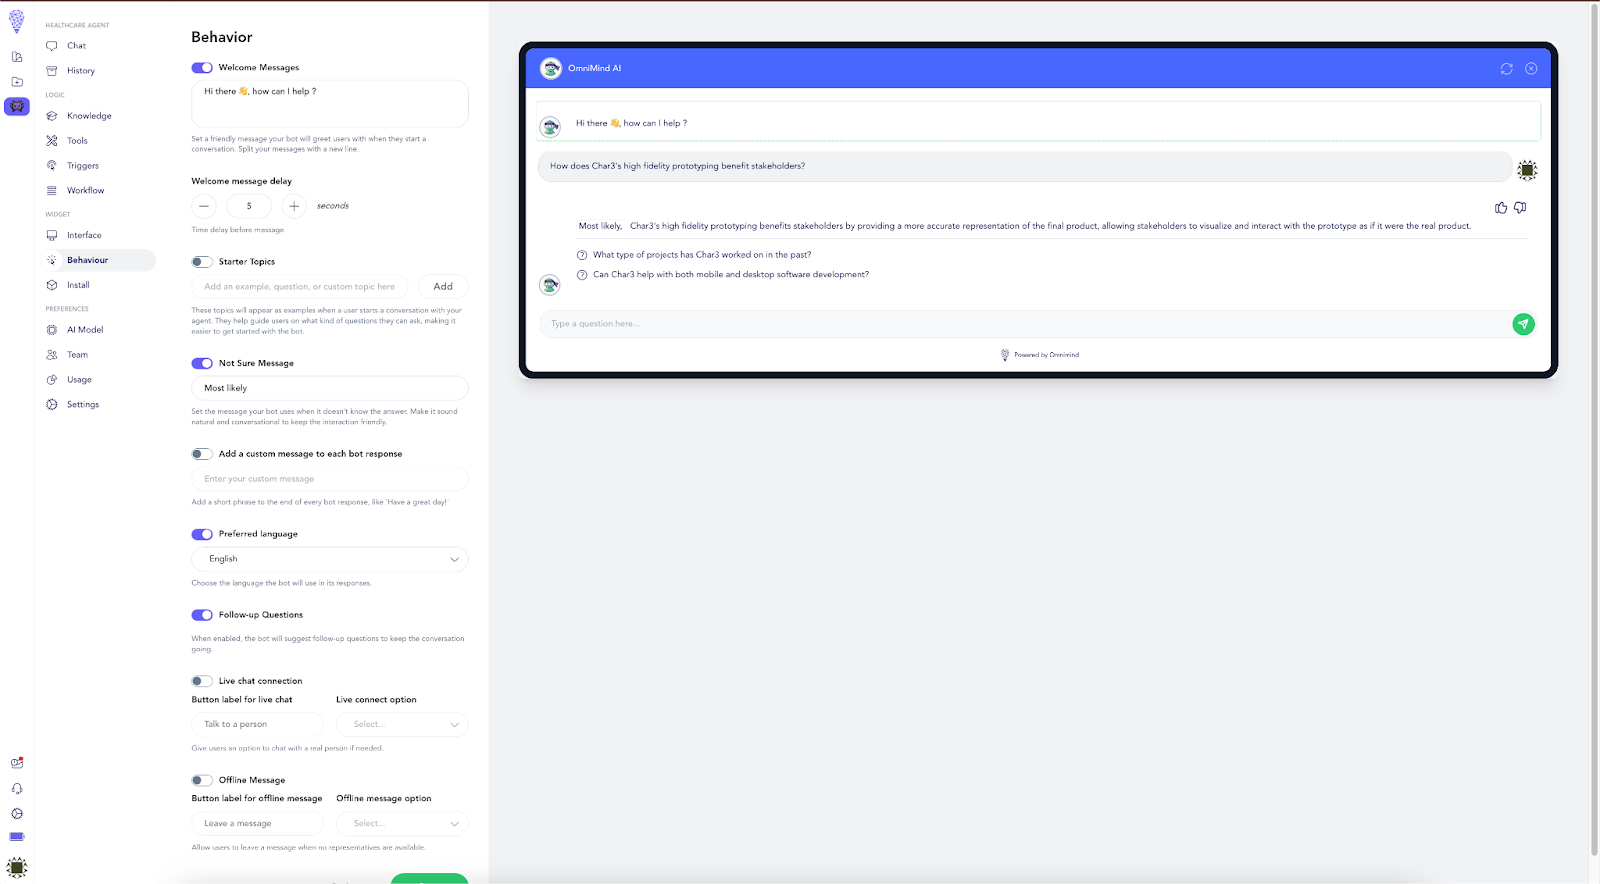Select Behaviour in the sidebar
Image resolution: width=1600 pixels, height=884 pixels.
pyautogui.click(x=98, y=260)
